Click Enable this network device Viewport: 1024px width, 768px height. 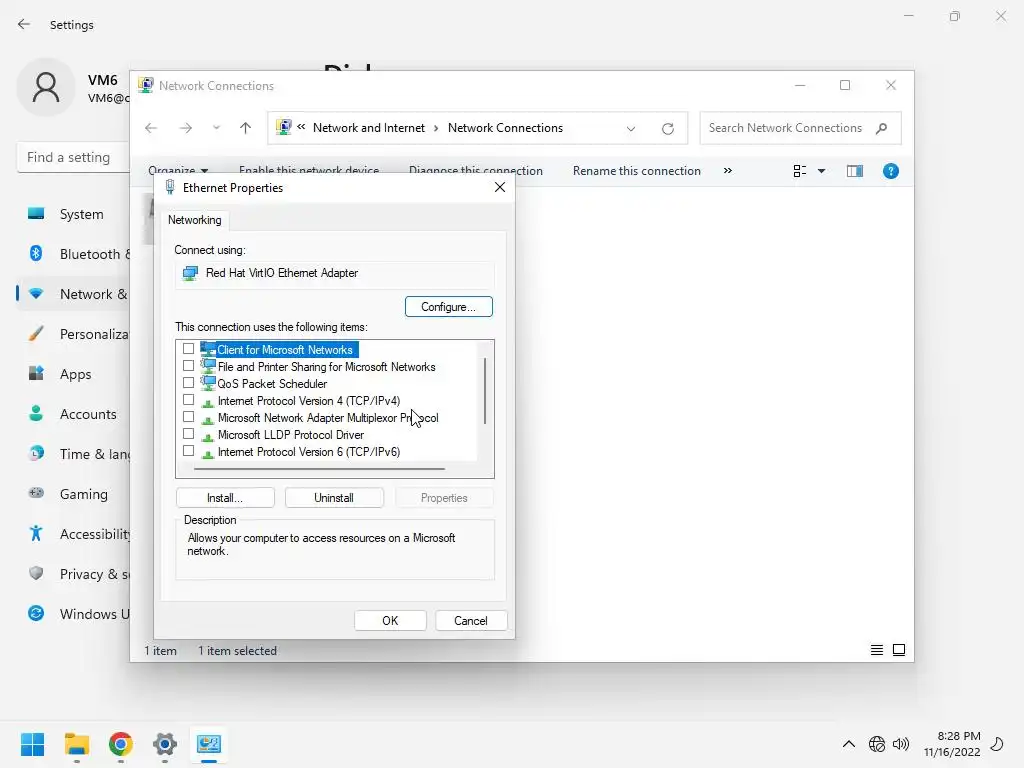tap(309, 171)
